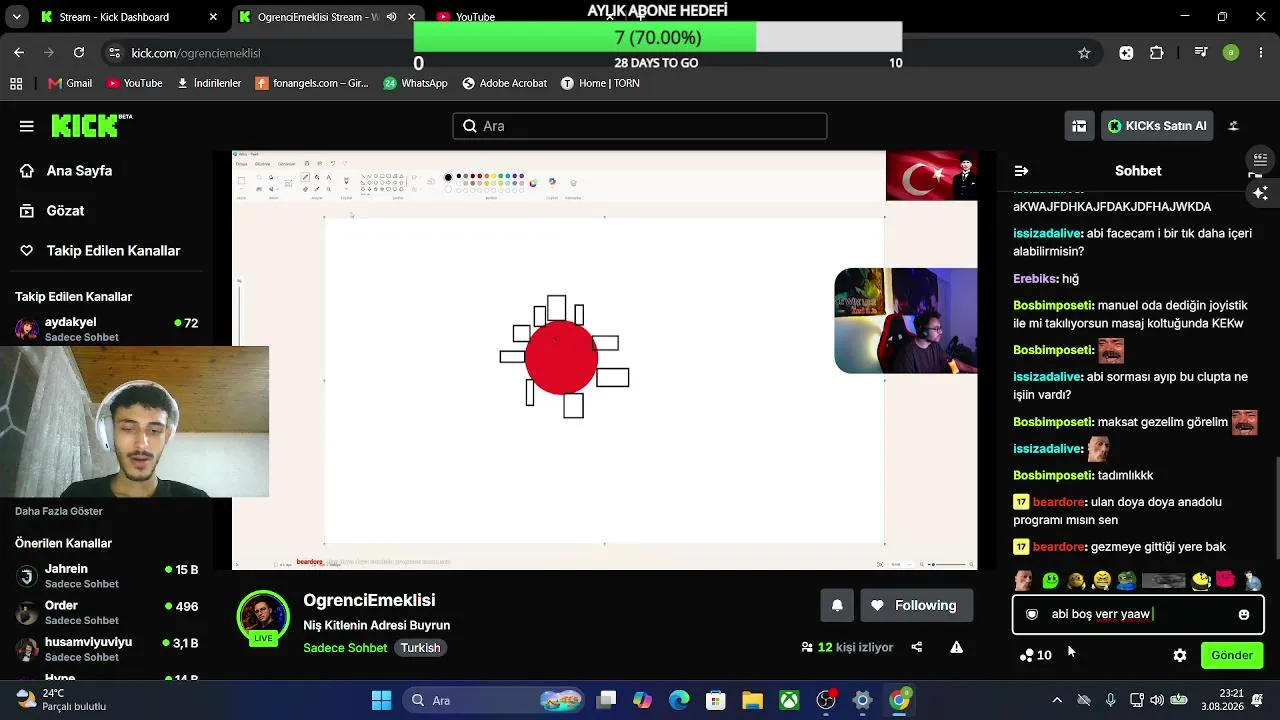Screen dimensions: 1280x720
Task: Send the chat message with Gönder
Action: [1232, 655]
